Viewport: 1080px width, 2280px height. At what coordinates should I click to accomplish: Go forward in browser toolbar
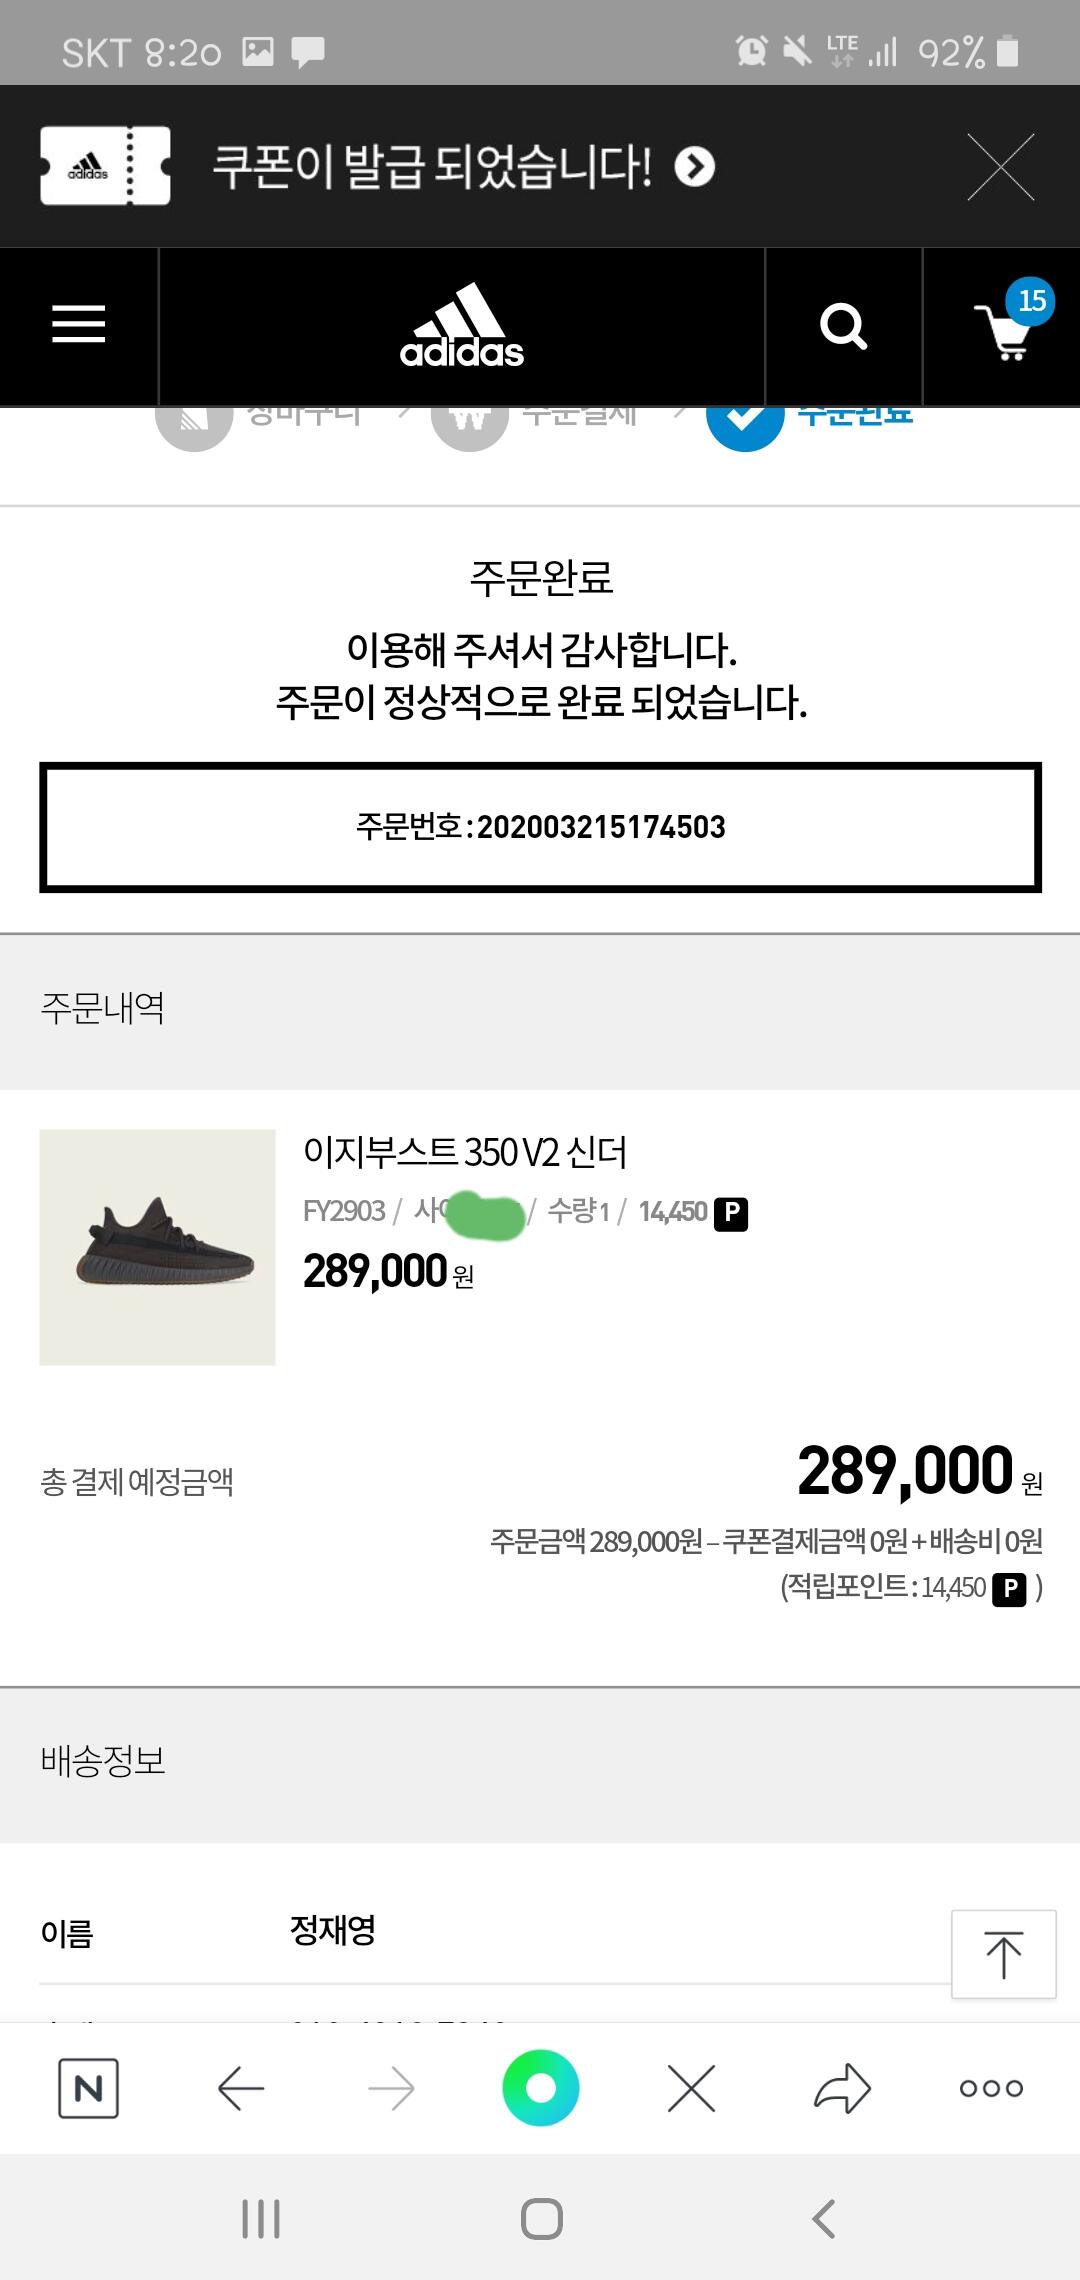pos(391,2088)
